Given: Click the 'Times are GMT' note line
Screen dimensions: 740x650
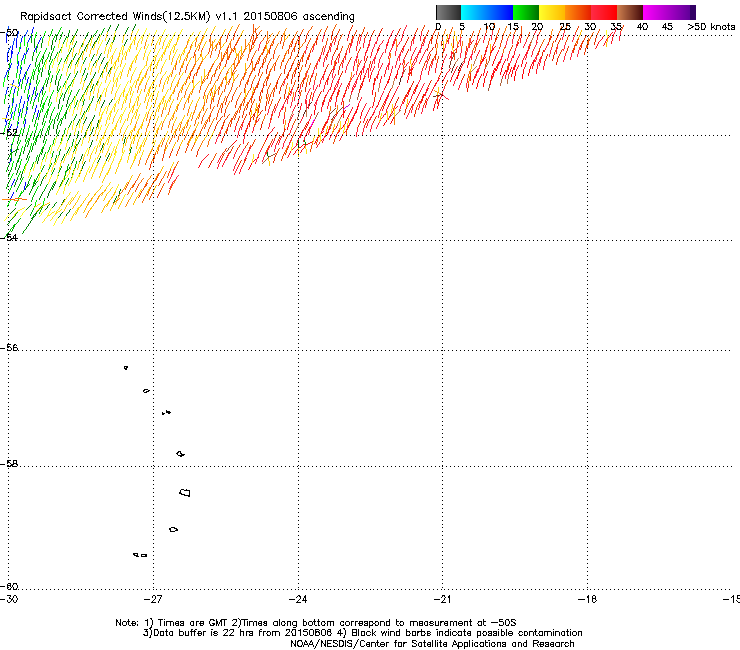Looking at the screenshot, I should [316, 623].
